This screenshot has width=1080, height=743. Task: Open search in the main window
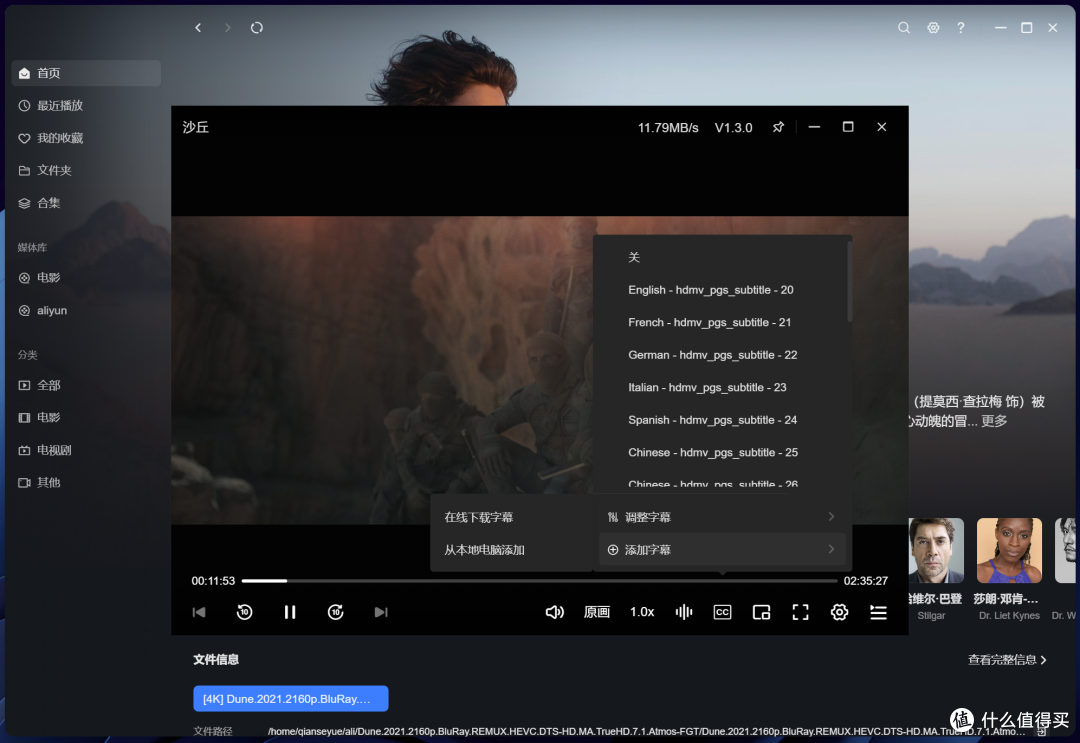tap(904, 28)
